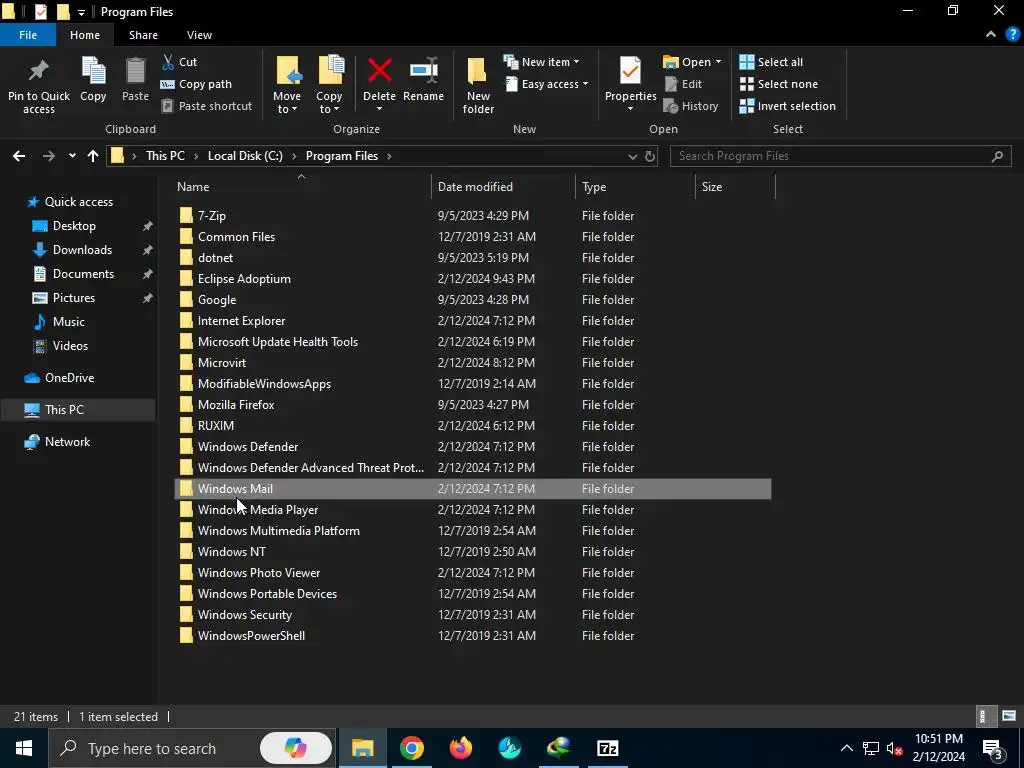Click the Rename icon
The image size is (1024, 768).
(423, 71)
